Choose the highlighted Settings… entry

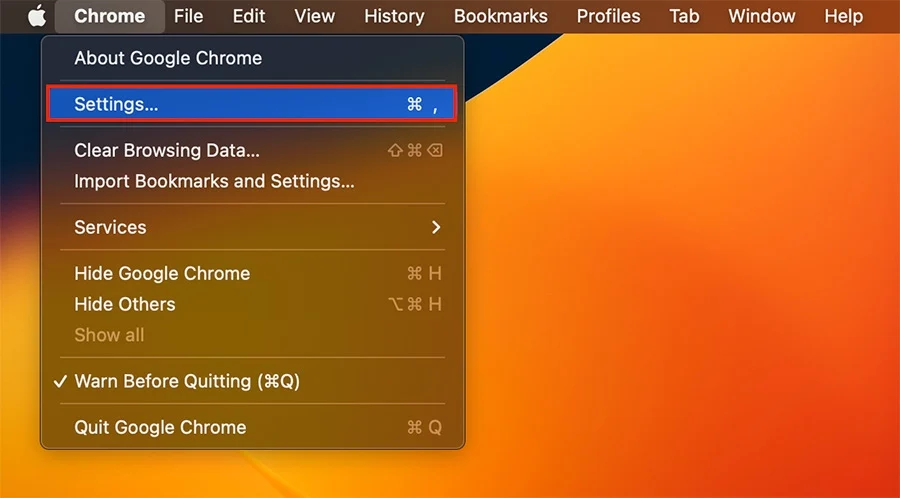(252, 104)
